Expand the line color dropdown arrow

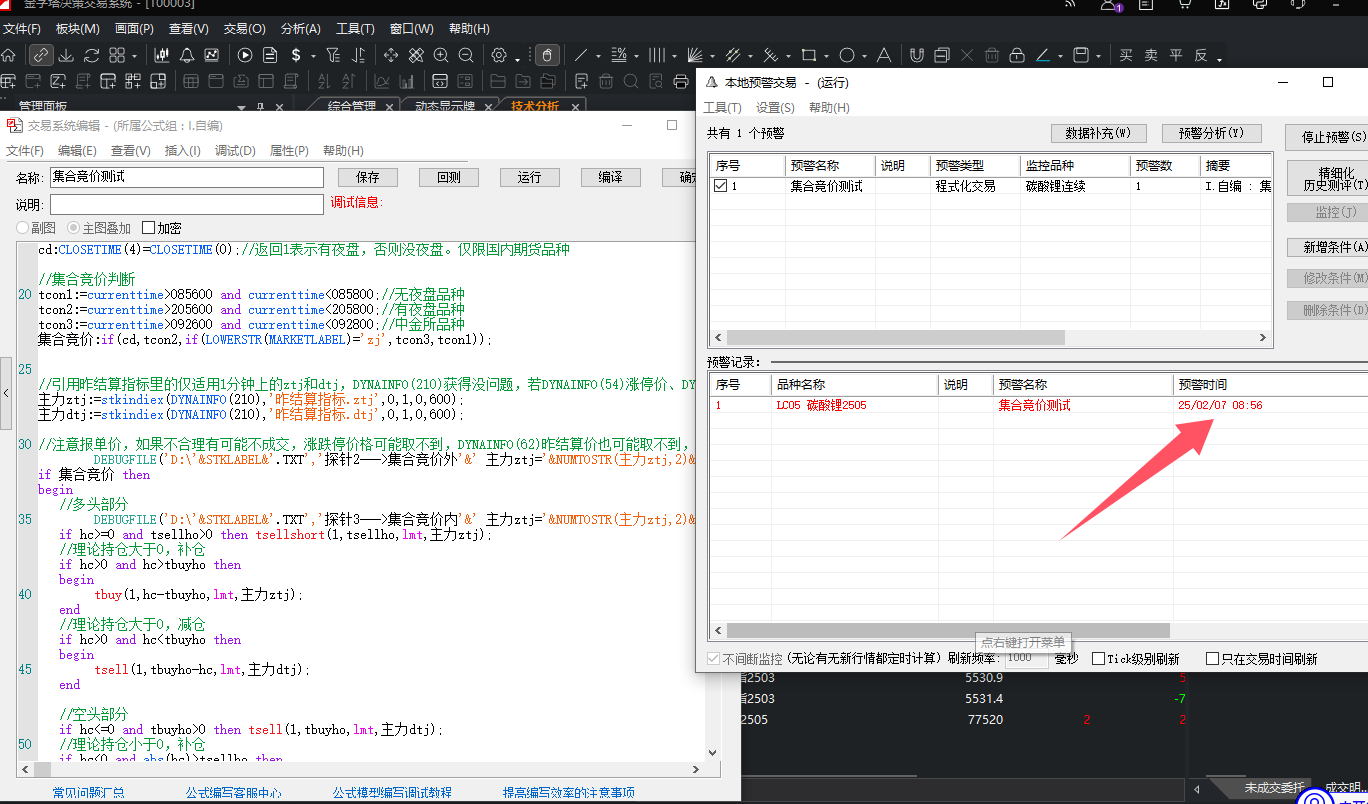click(x=1060, y=56)
